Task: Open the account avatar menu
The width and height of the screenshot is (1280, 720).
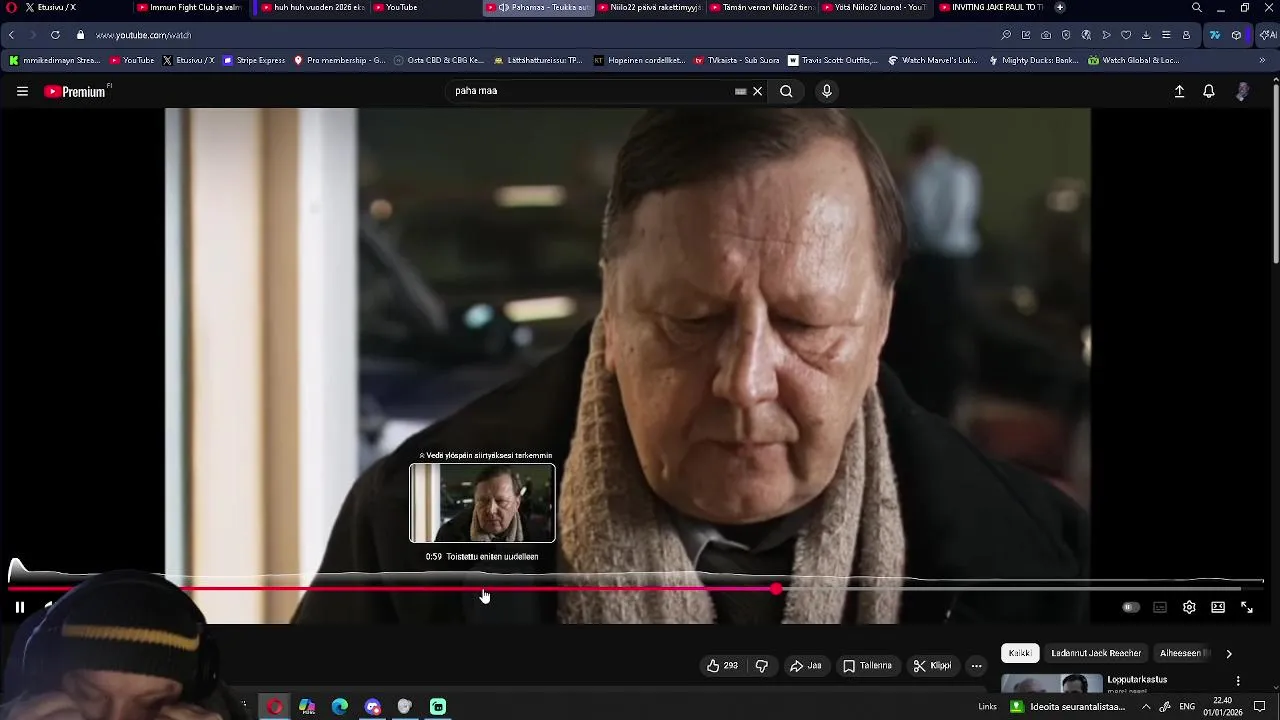Action: click(1242, 91)
